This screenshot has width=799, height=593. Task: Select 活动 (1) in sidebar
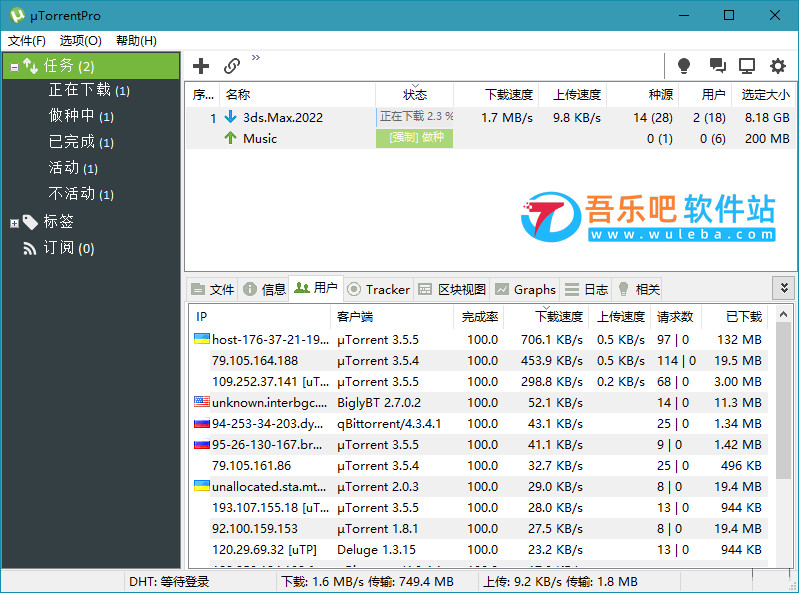(73, 168)
